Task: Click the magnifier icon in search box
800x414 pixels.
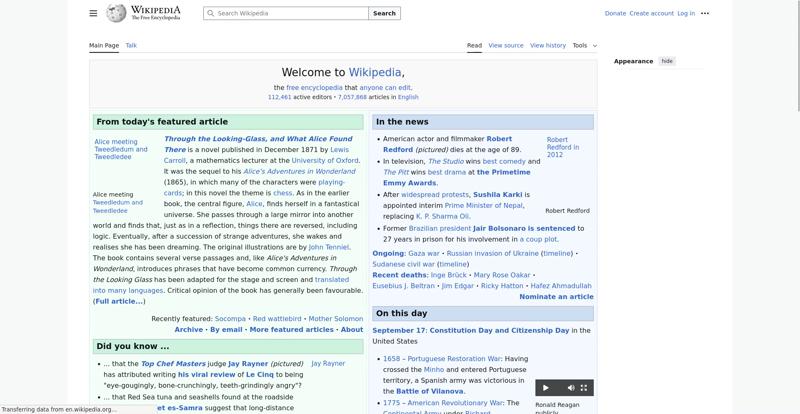Action: pyautogui.click(x=211, y=13)
